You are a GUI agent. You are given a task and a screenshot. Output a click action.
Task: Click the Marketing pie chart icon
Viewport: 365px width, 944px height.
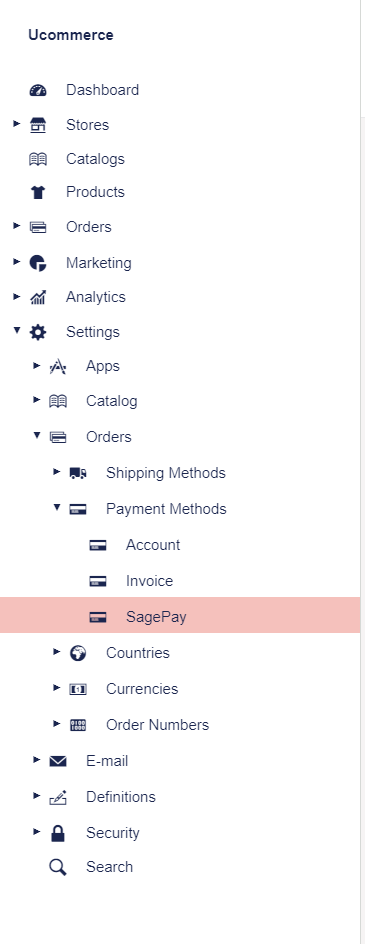pos(38,263)
